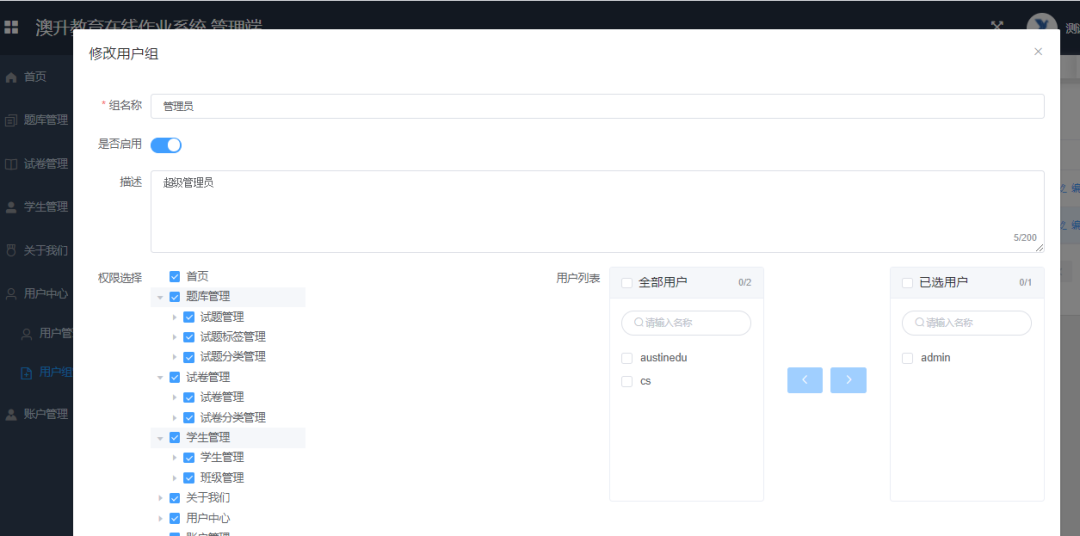1080x536 pixels.
Task: Uncheck the 试题分类管理 checkbox
Action: pos(189,357)
